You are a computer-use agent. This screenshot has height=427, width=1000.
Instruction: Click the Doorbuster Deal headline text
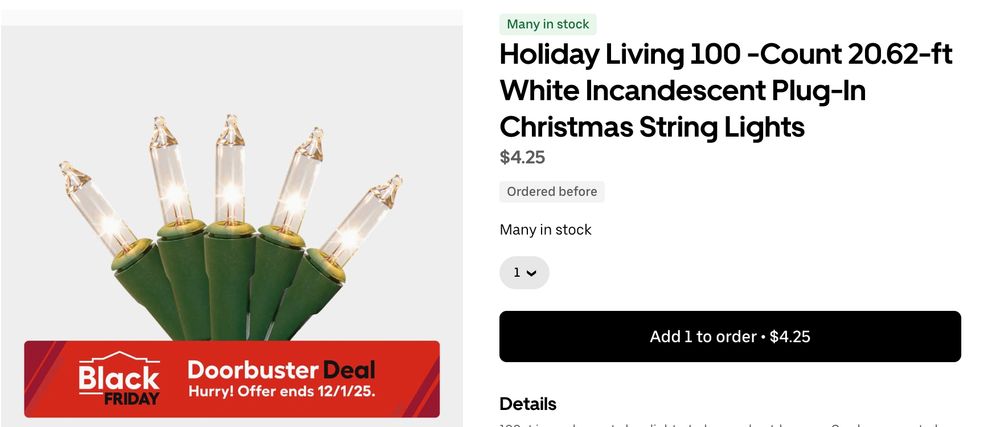[x=281, y=370]
